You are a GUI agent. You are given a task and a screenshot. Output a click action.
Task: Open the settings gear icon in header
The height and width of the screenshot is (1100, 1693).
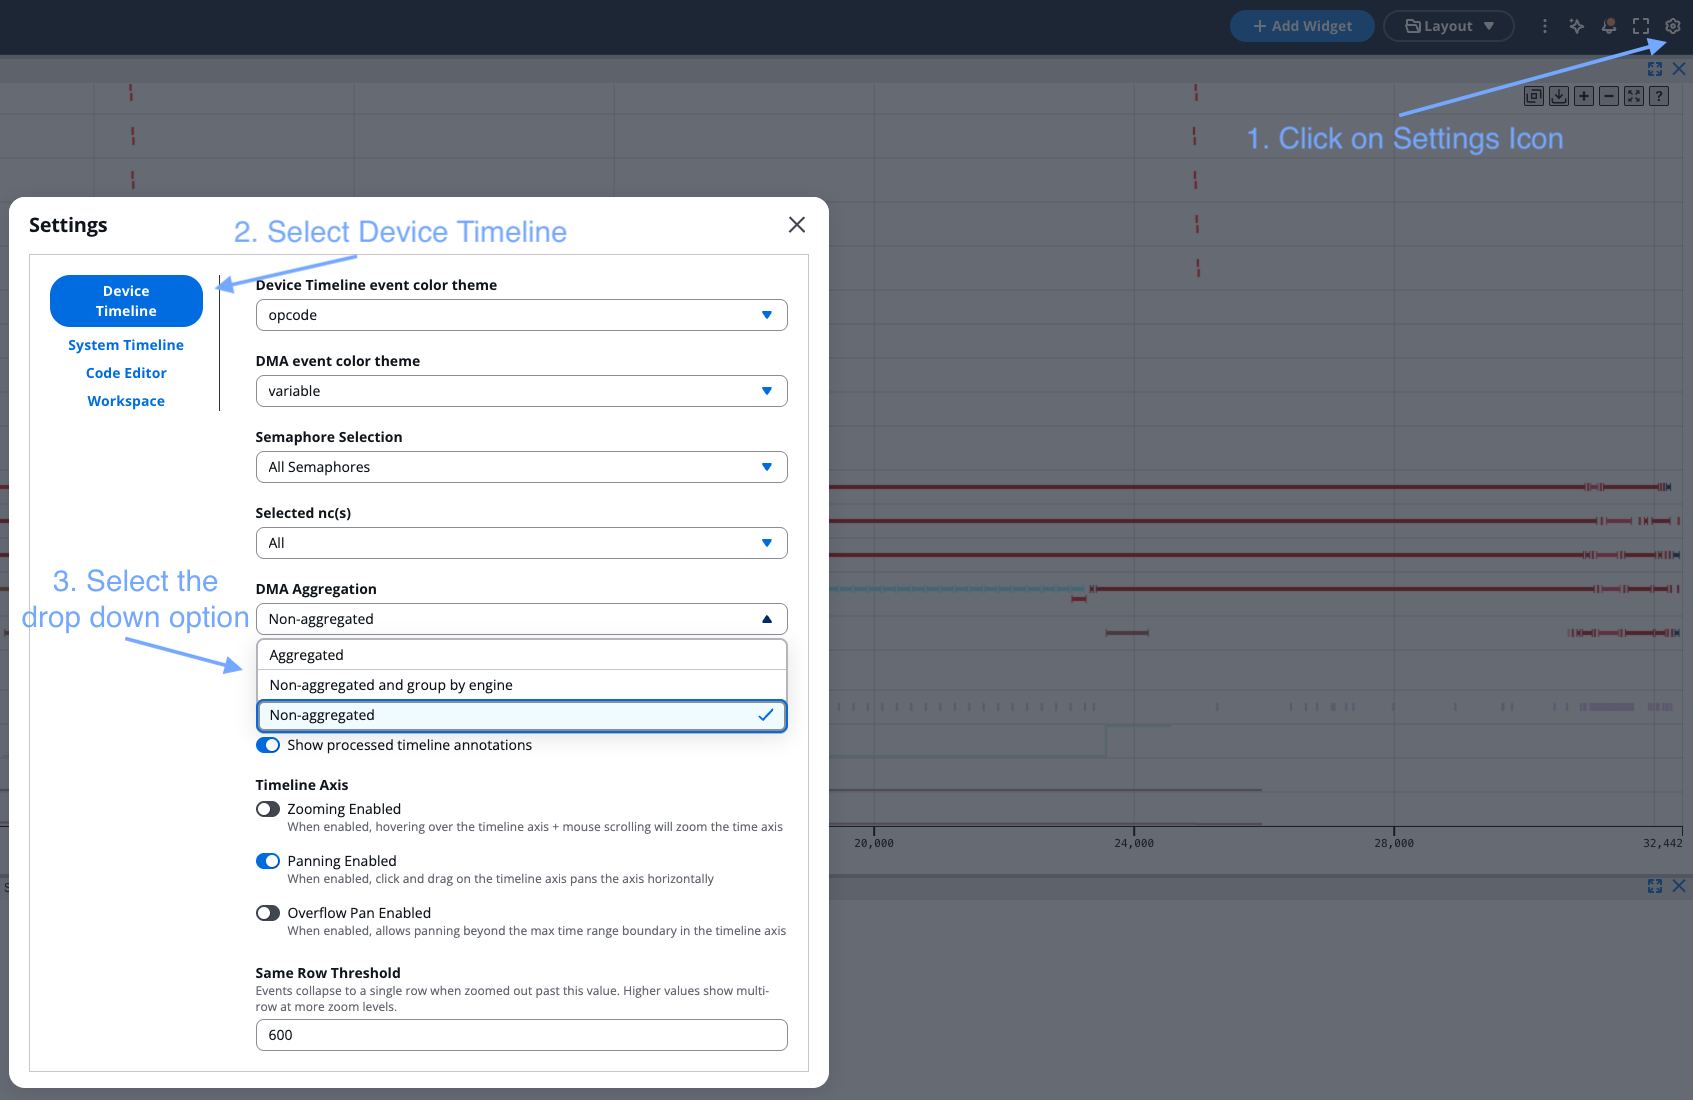click(1672, 26)
